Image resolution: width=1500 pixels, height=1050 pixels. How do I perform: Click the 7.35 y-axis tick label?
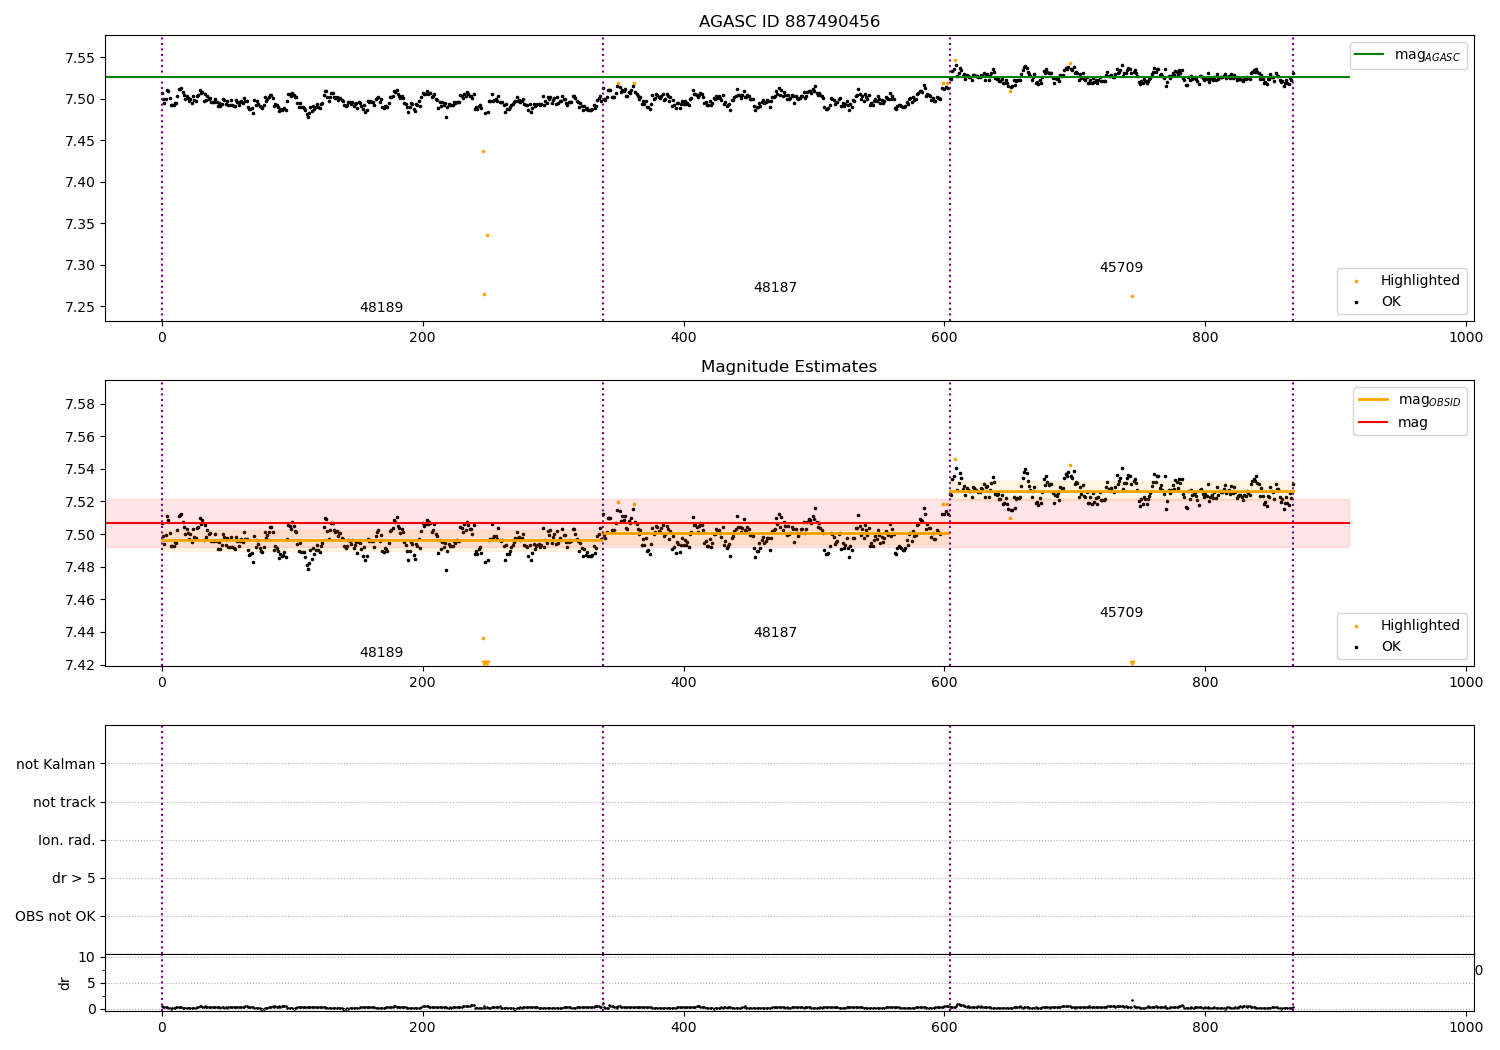pos(80,224)
